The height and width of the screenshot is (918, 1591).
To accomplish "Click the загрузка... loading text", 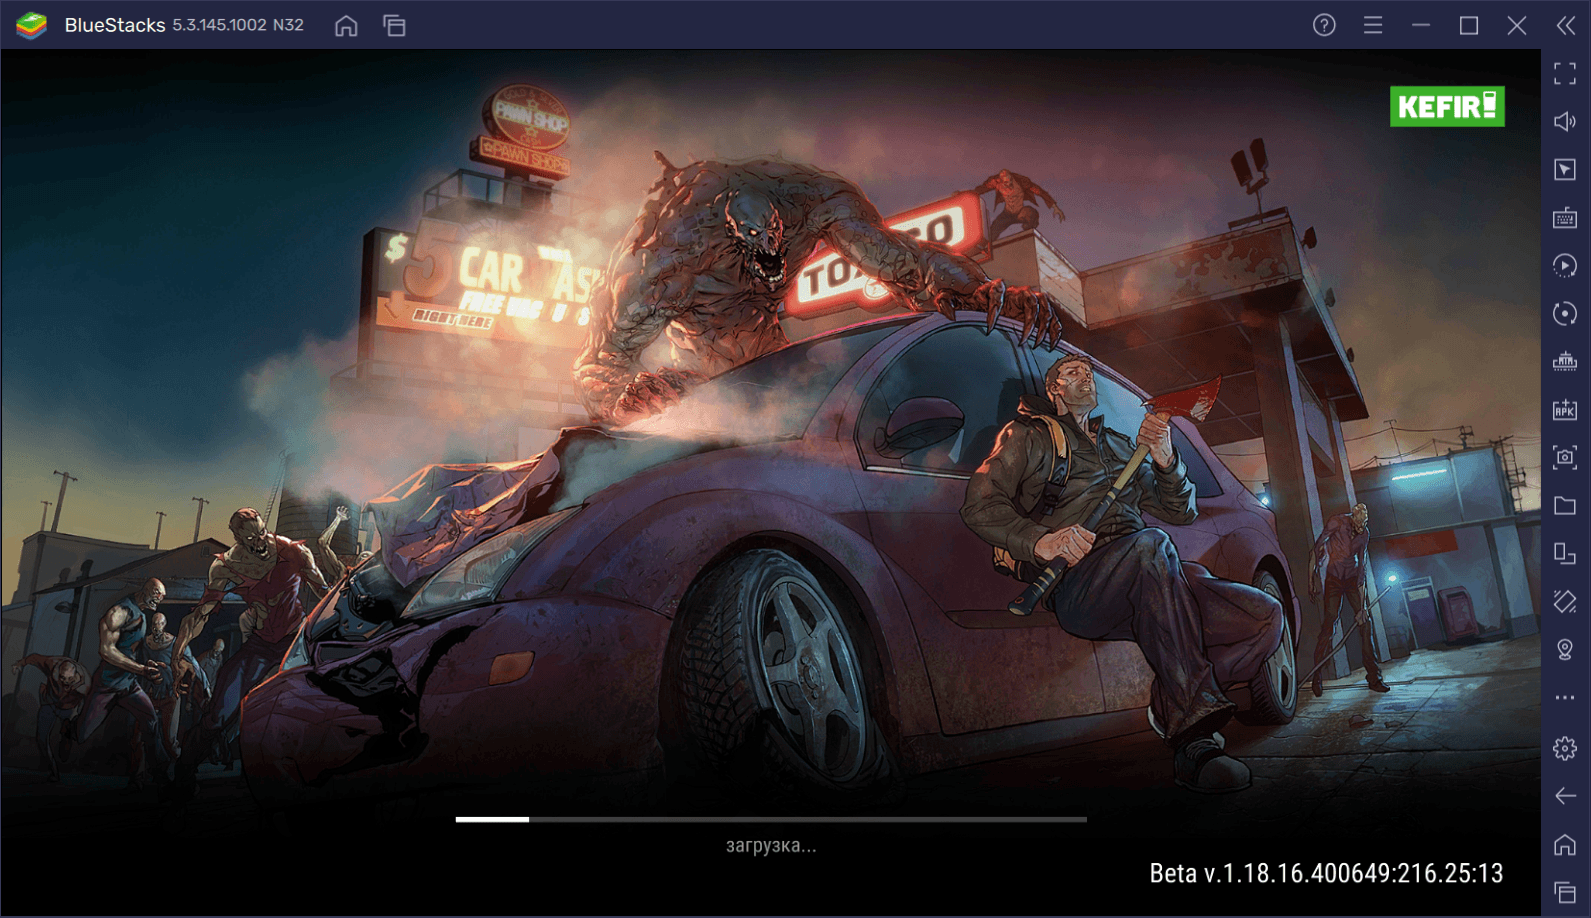I will coord(771,846).
